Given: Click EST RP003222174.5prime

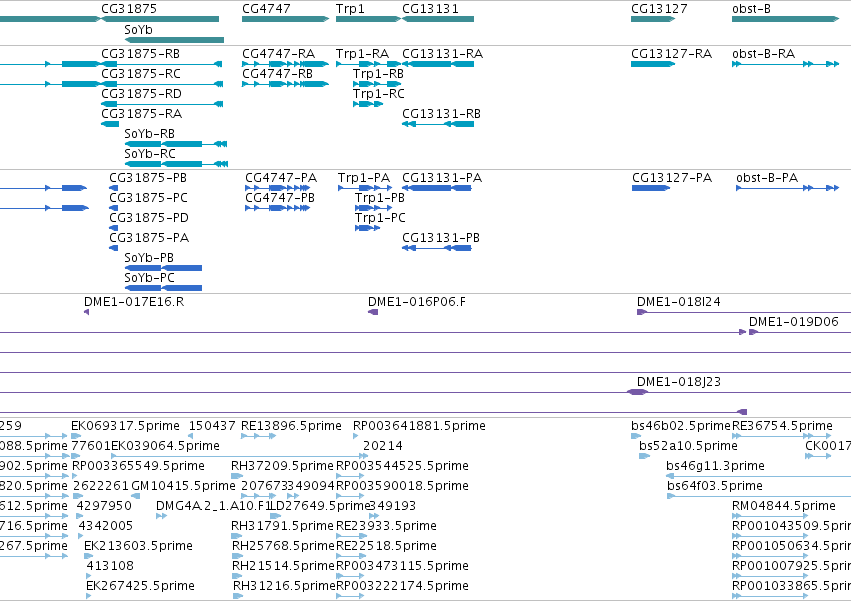Looking at the screenshot, I should 350,596.
